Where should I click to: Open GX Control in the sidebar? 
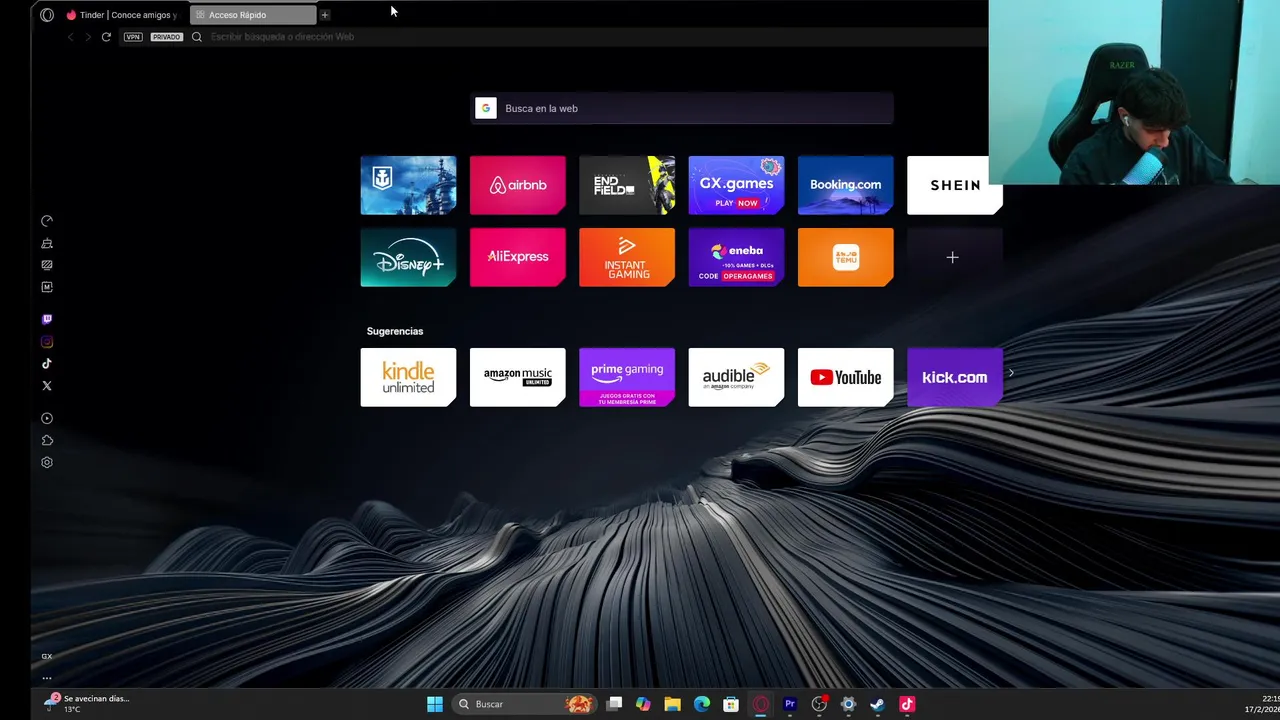coord(47,221)
